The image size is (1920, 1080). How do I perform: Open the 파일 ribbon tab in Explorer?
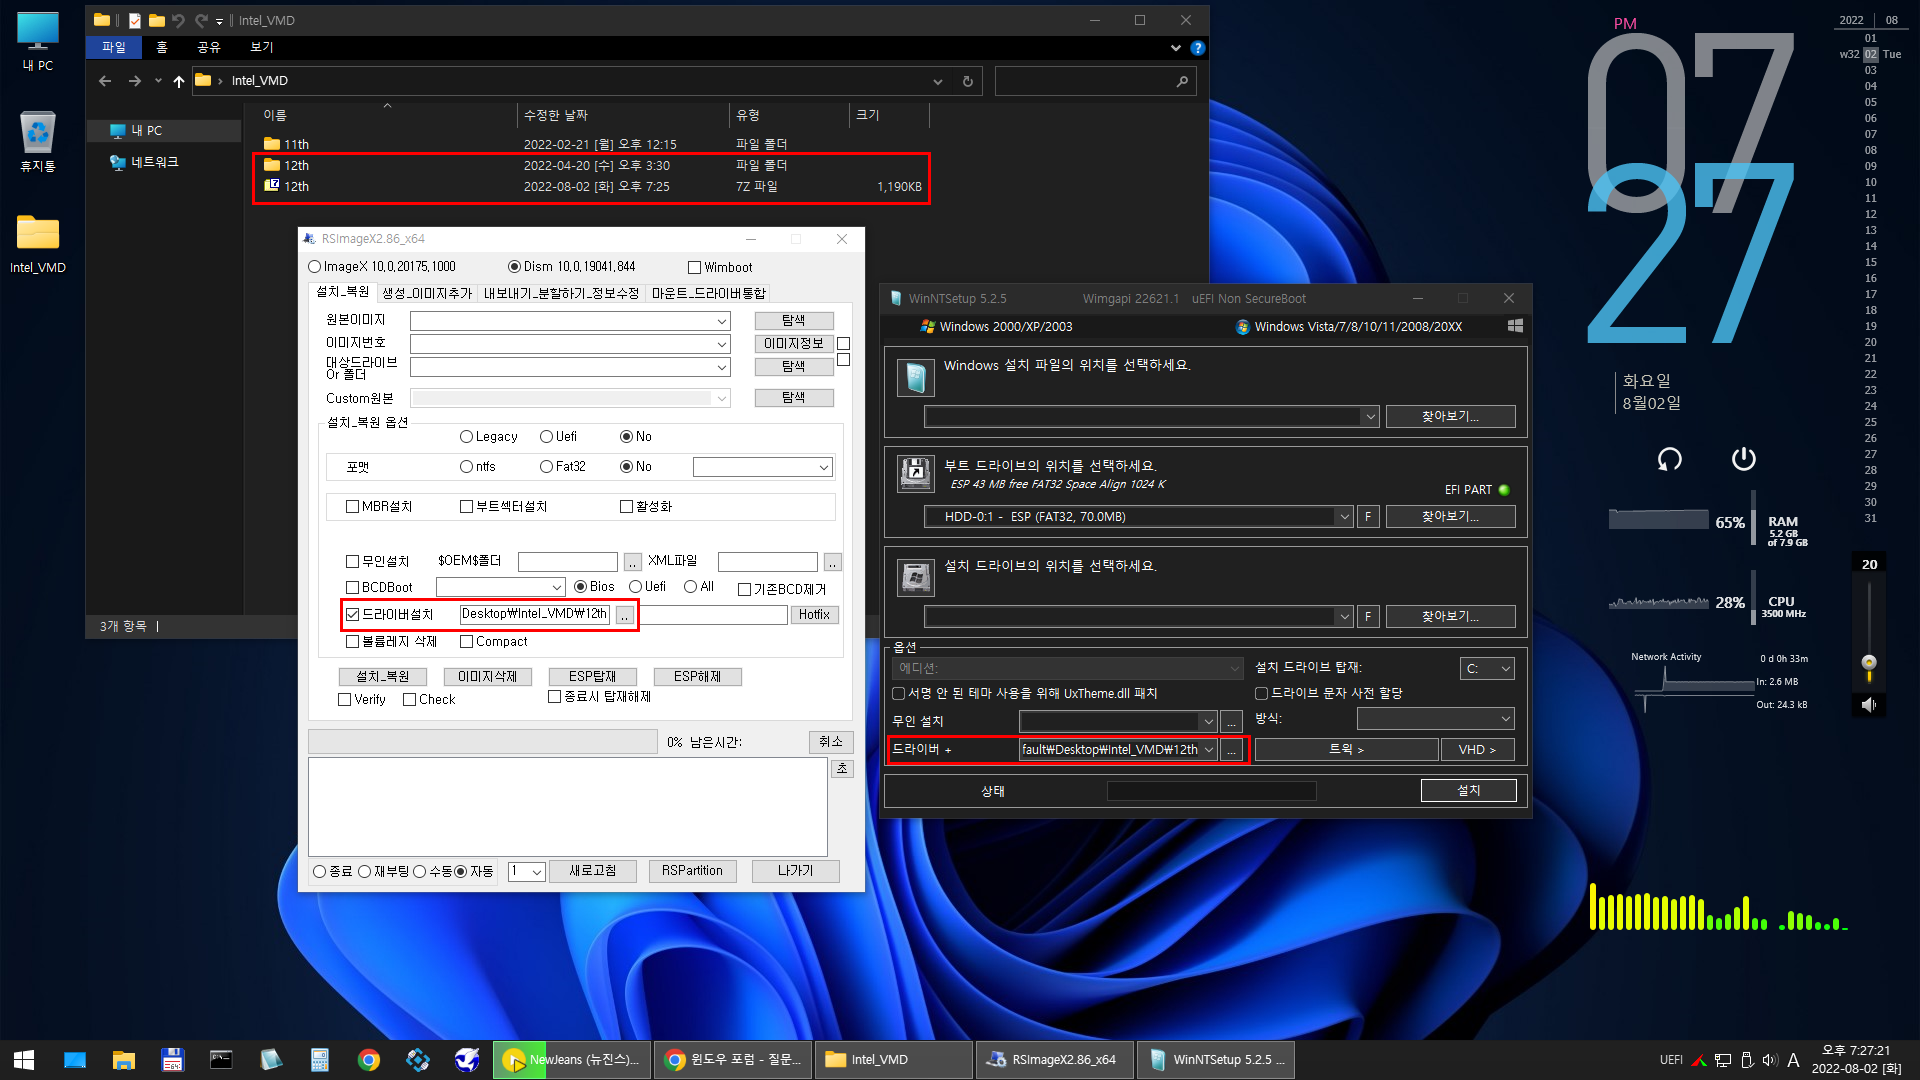[x=114, y=47]
